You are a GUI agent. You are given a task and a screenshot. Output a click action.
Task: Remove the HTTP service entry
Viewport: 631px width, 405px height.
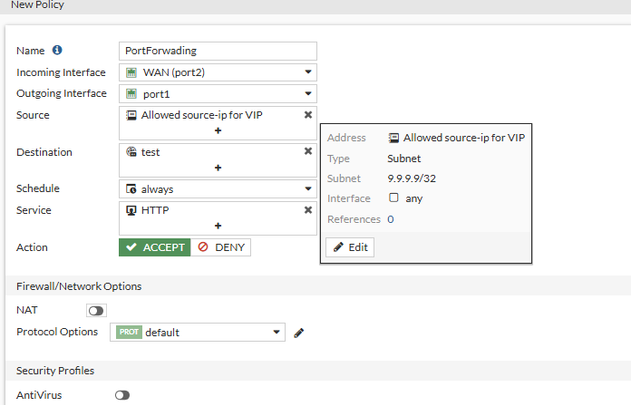click(308, 210)
